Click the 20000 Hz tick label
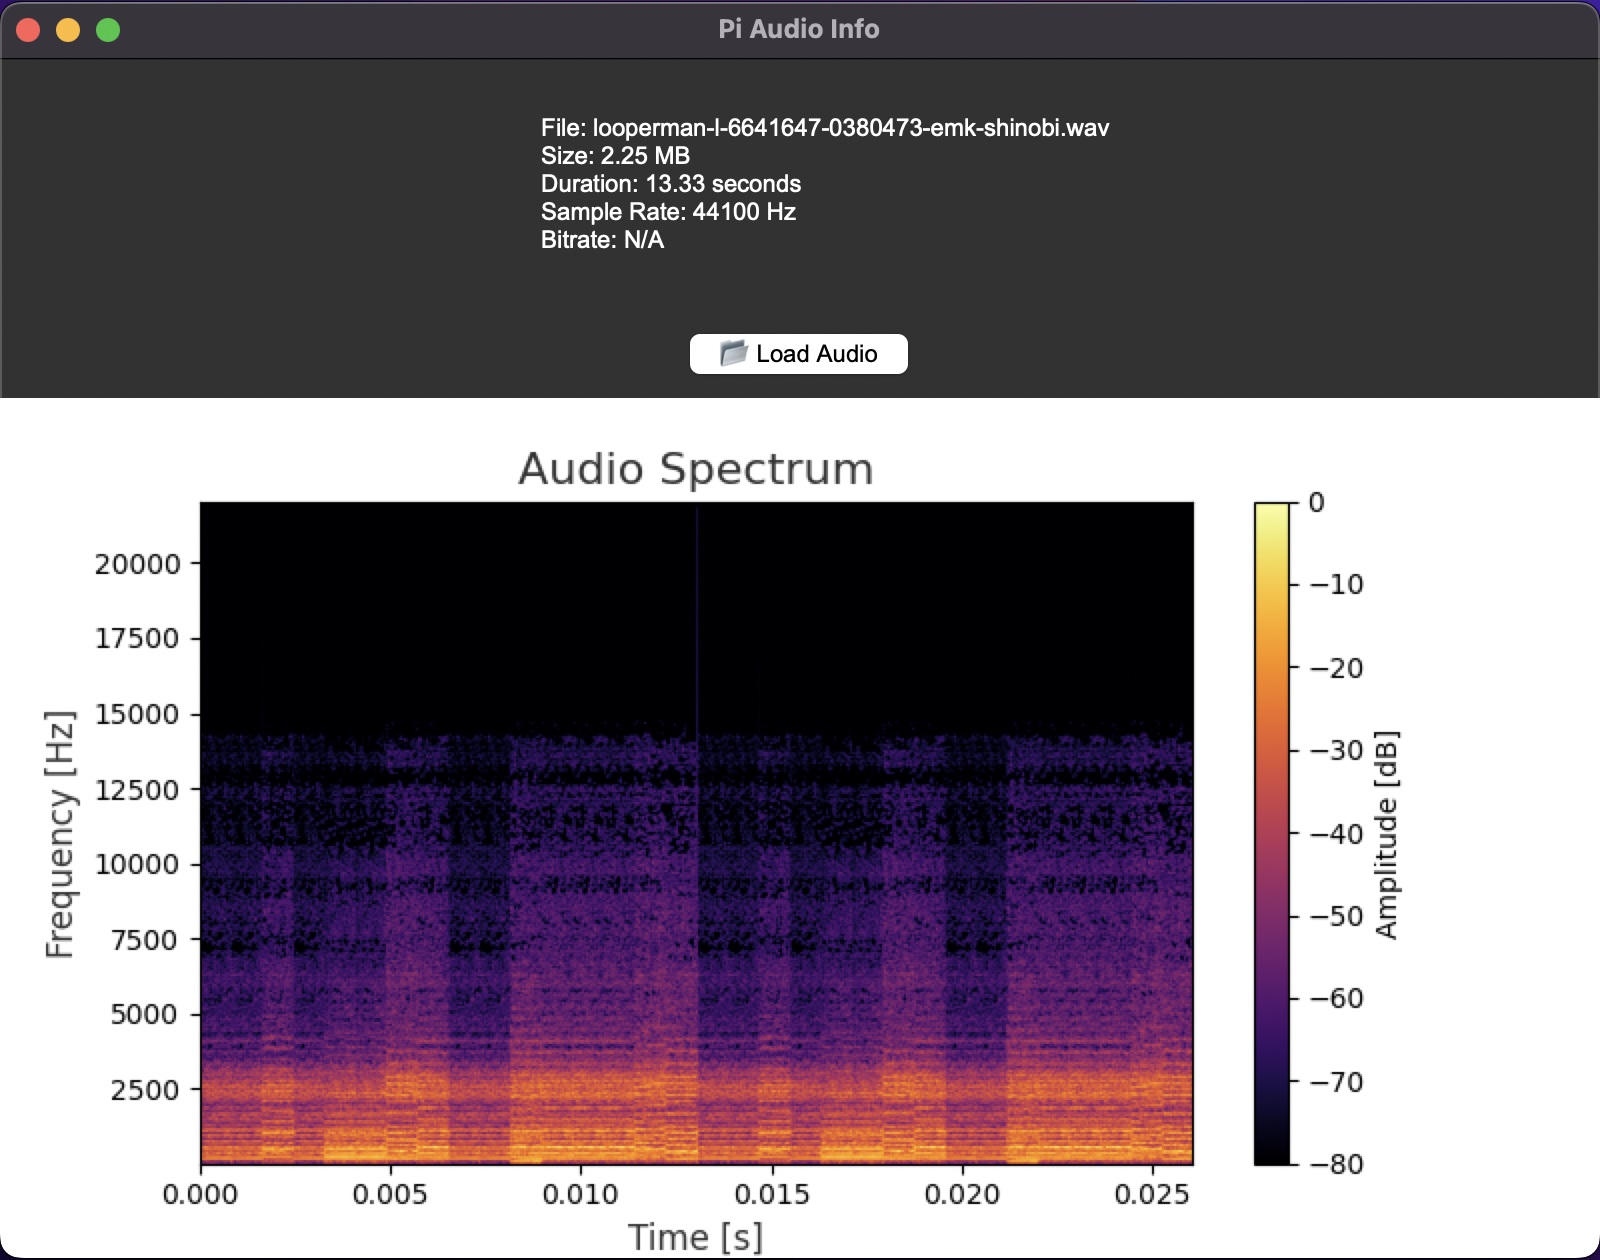 (138, 563)
